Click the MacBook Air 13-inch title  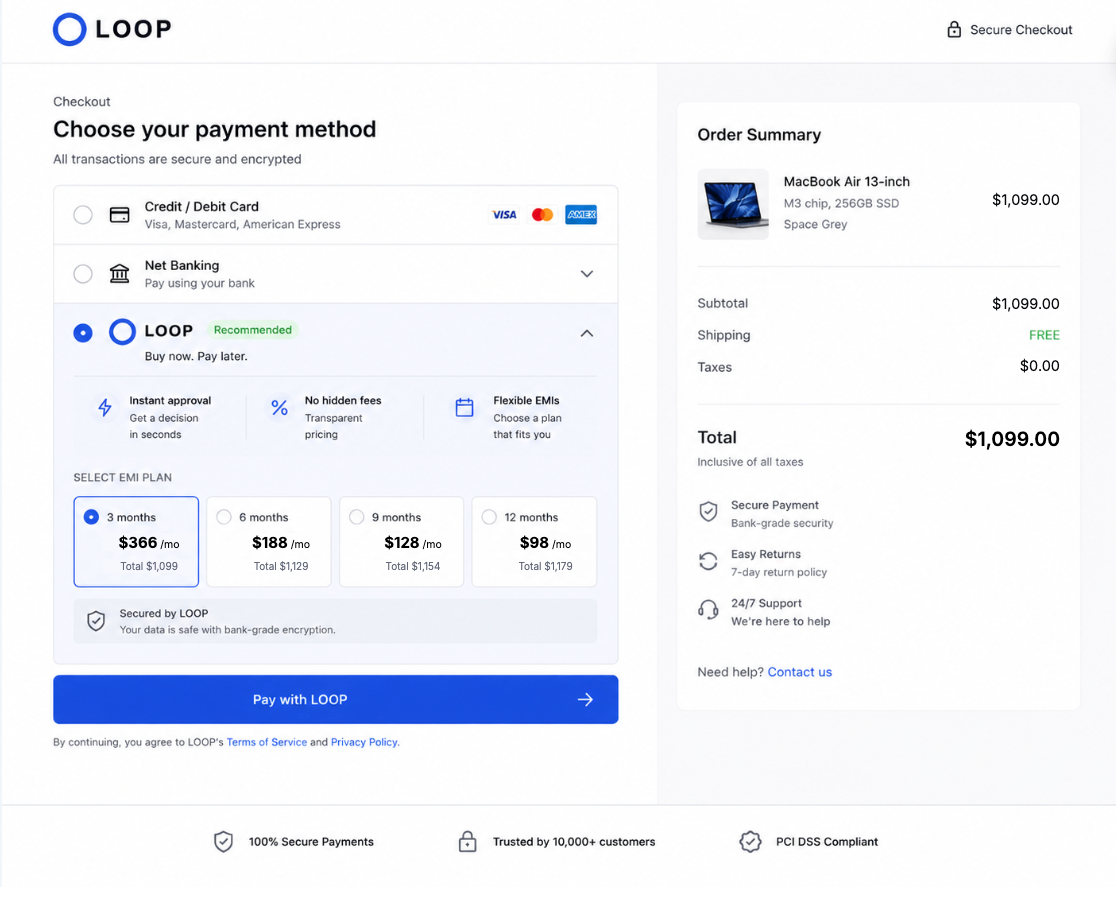tap(846, 182)
